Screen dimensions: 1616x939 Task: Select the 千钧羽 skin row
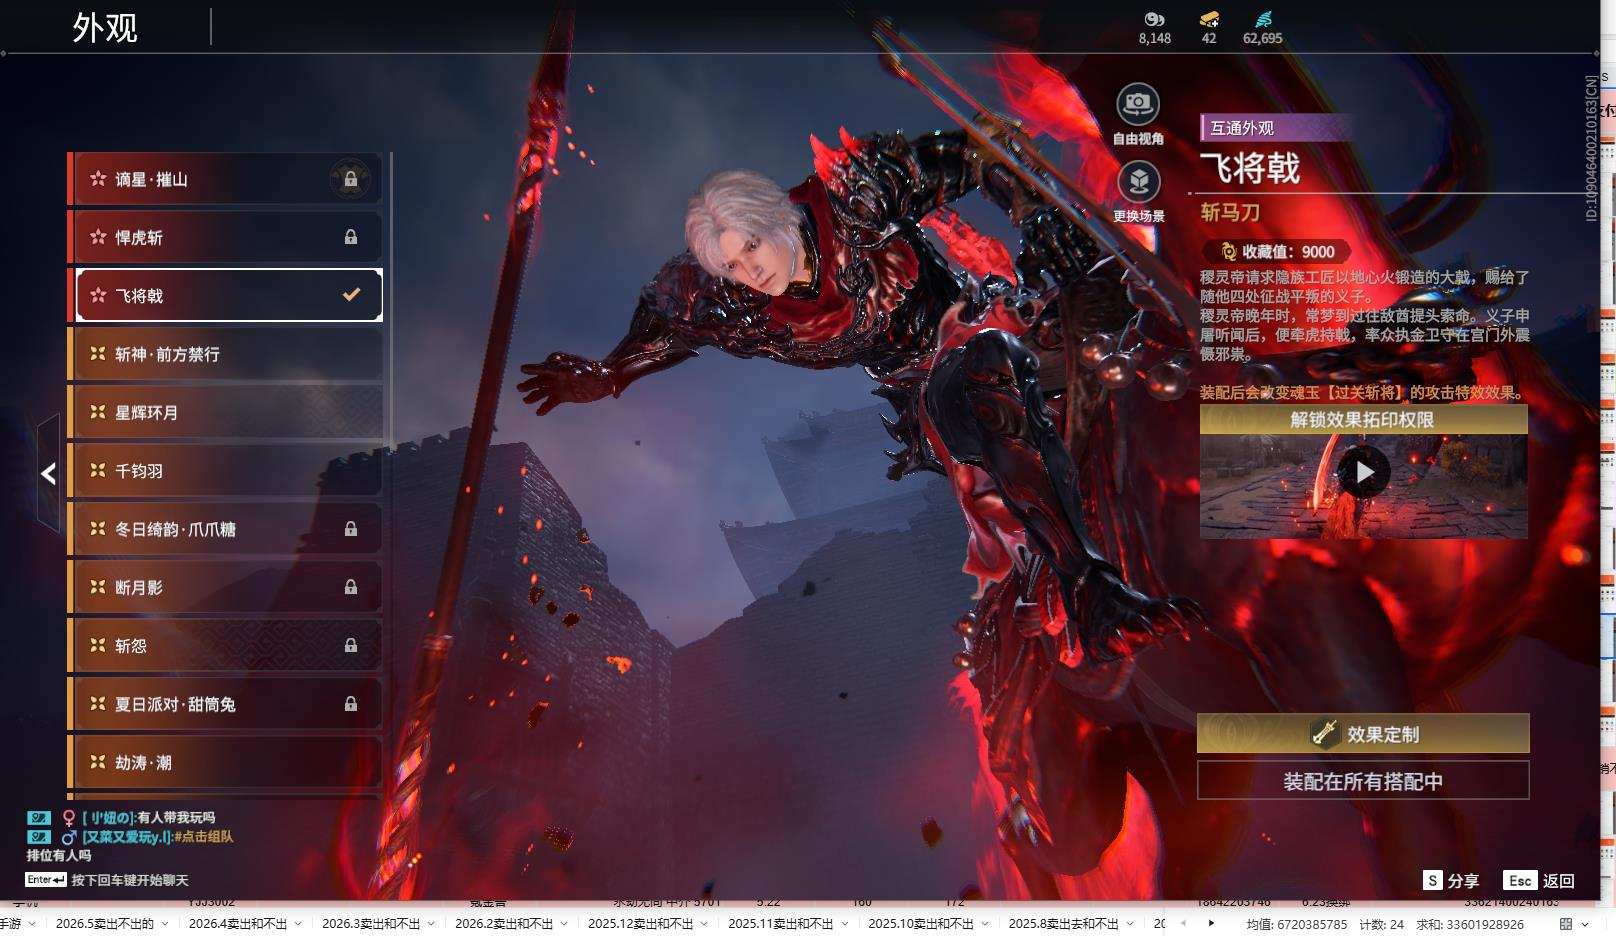point(226,470)
